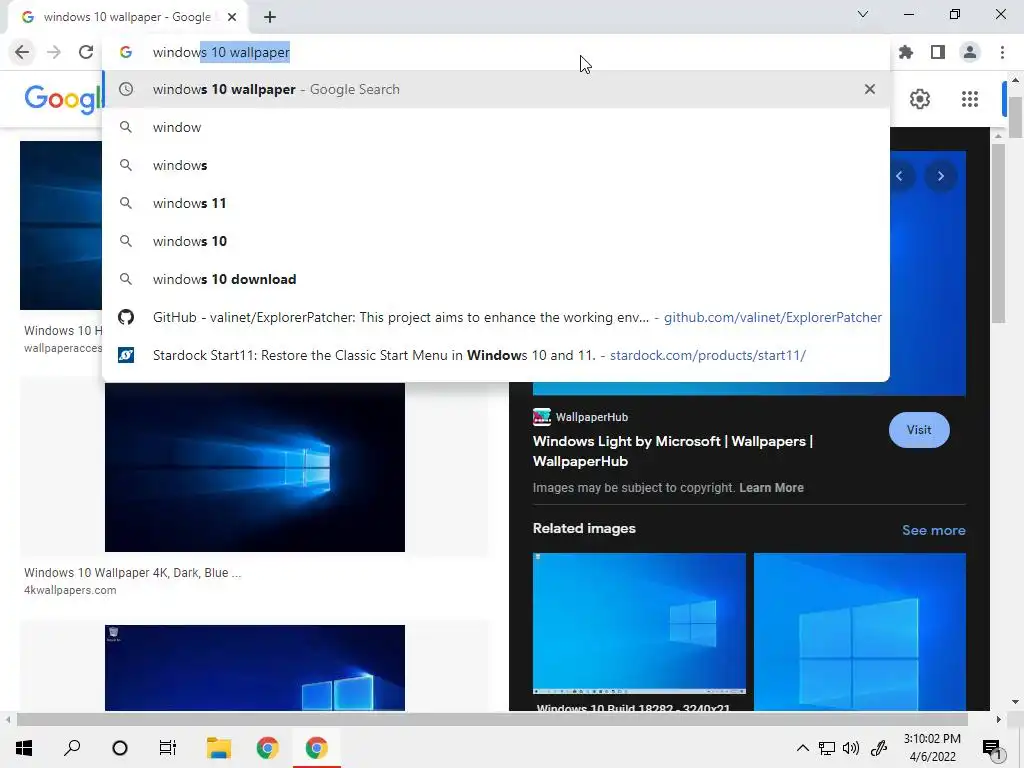Screen dimensions: 1024x768
Task: Select the 'windows' search suggestion
Action: (x=496, y=165)
